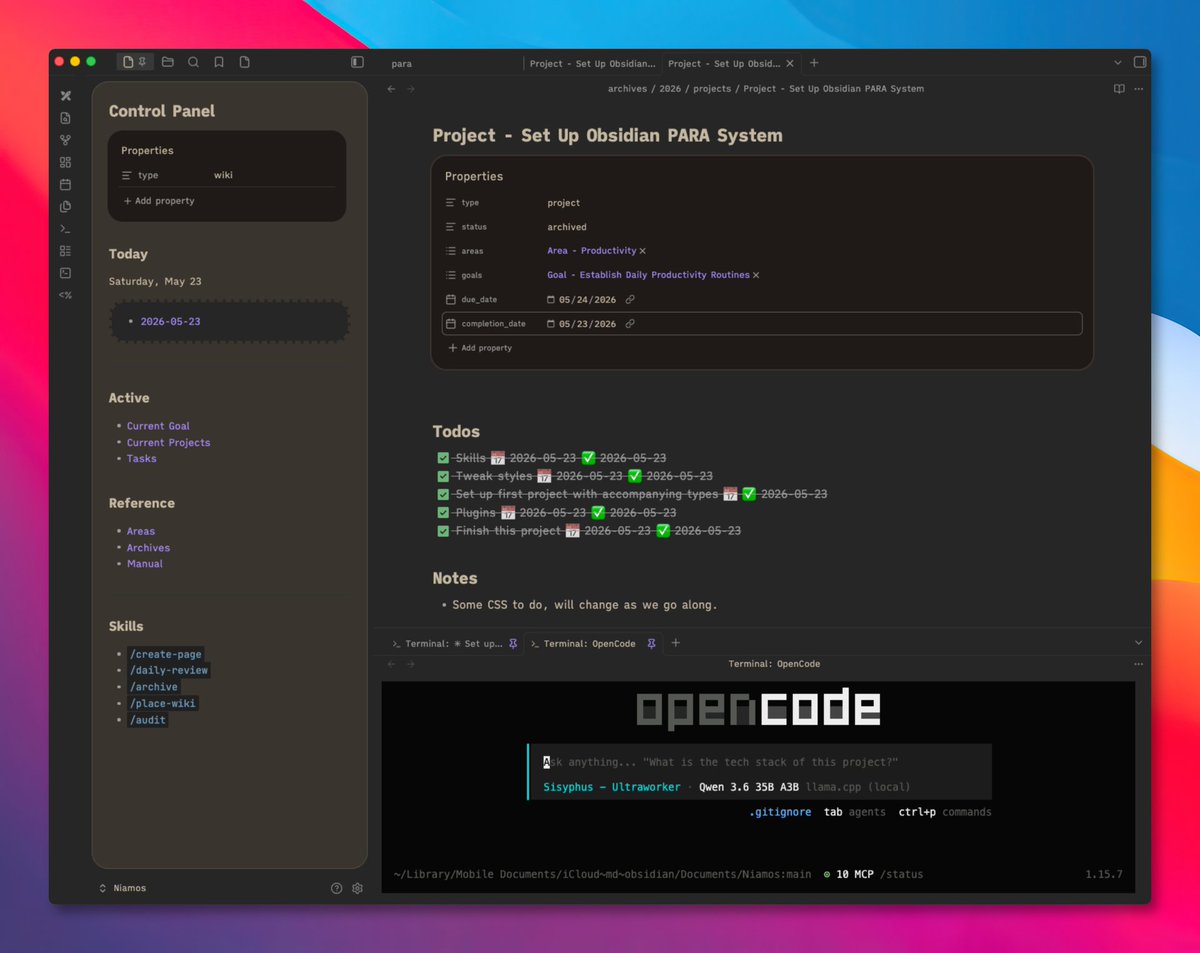The height and width of the screenshot is (953, 1200).
Task: Switch to reading view book icon
Action: [x=1119, y=89]
